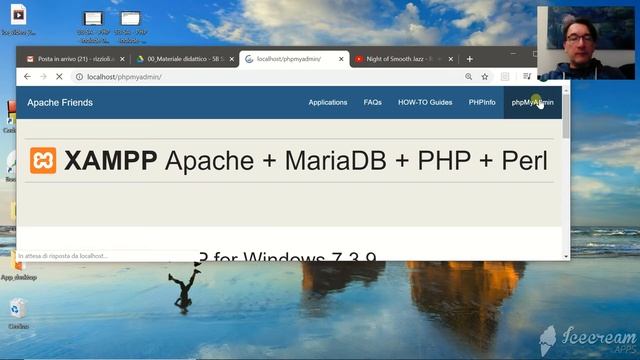Click the scrollbar up arrow

click(566, 90)
